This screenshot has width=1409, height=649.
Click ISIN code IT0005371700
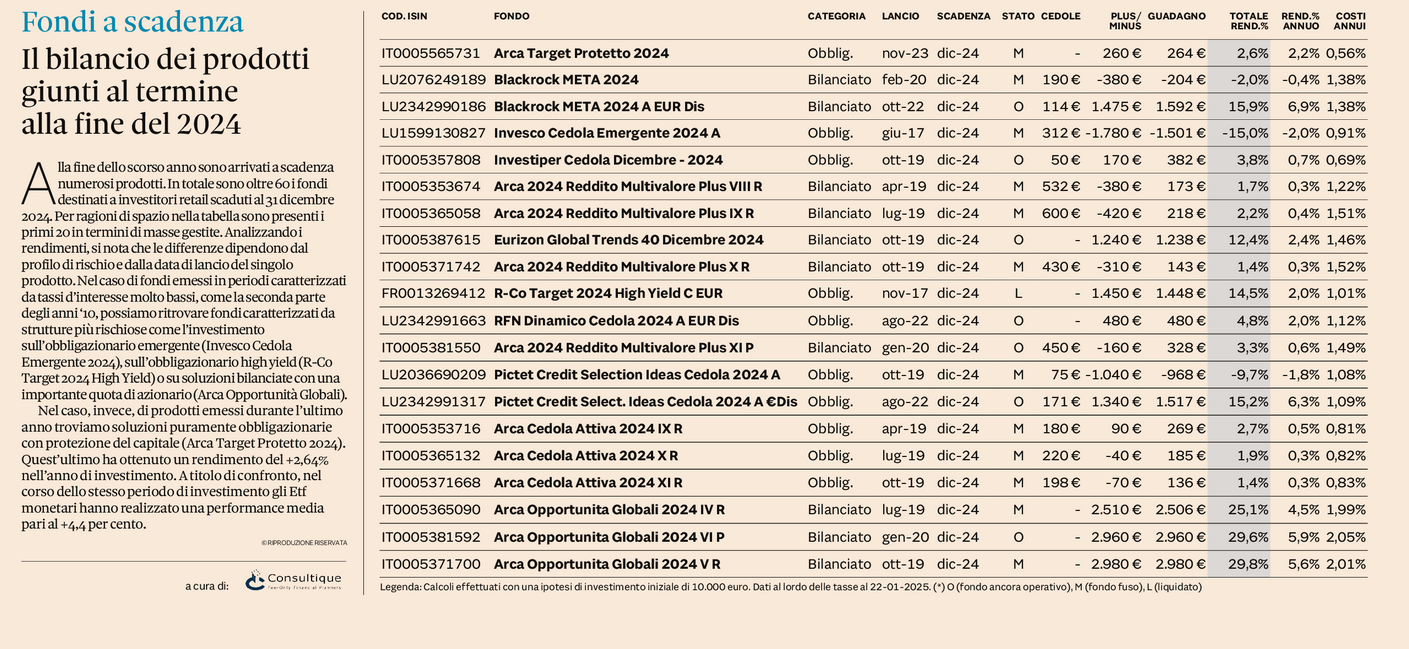coord(431,564)
